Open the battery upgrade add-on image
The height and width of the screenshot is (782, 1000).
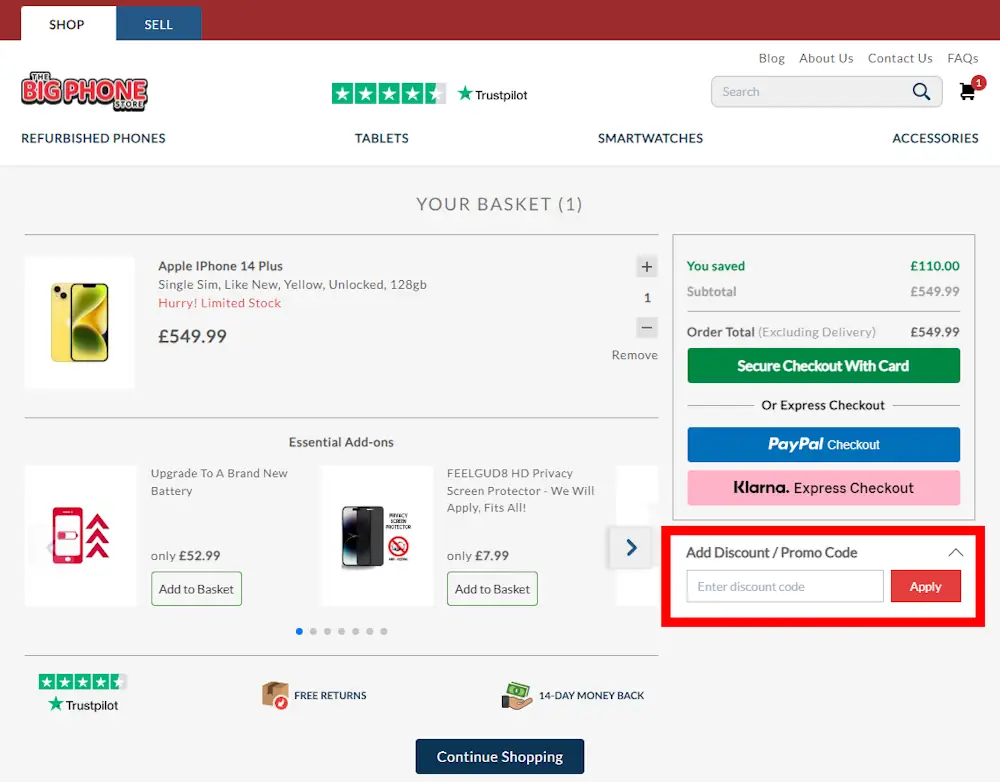point(80,535)
